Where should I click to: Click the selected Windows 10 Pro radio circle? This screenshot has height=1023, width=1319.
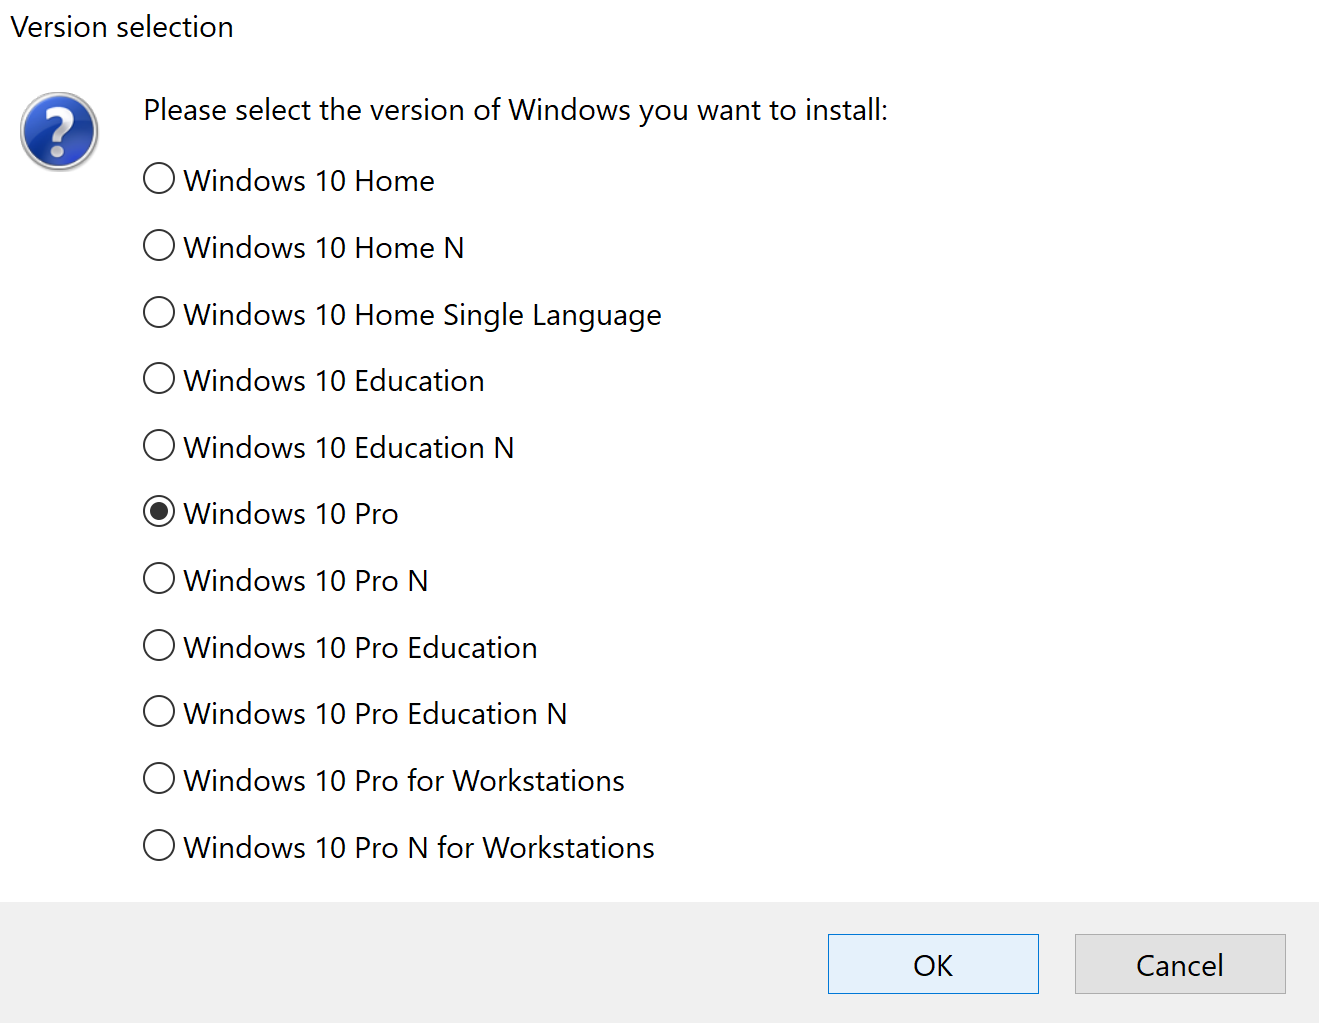159,512
